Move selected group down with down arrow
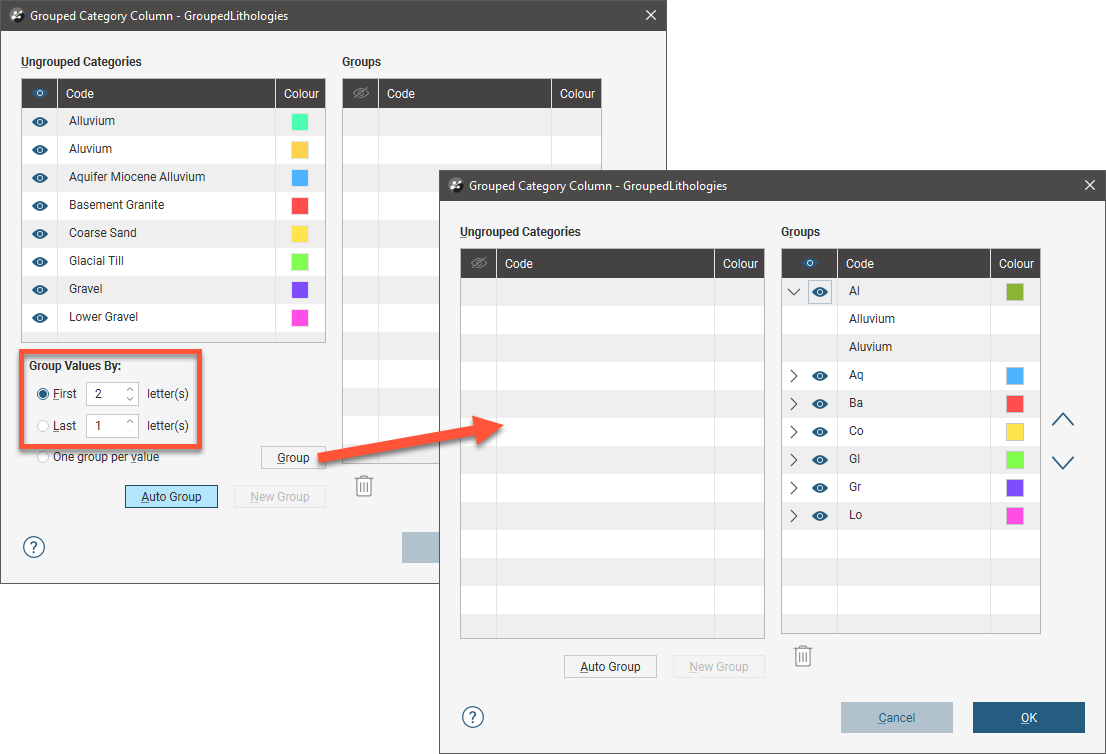Image resolution: width=1106 pixels, height=754 pixels. point(1062,462)
